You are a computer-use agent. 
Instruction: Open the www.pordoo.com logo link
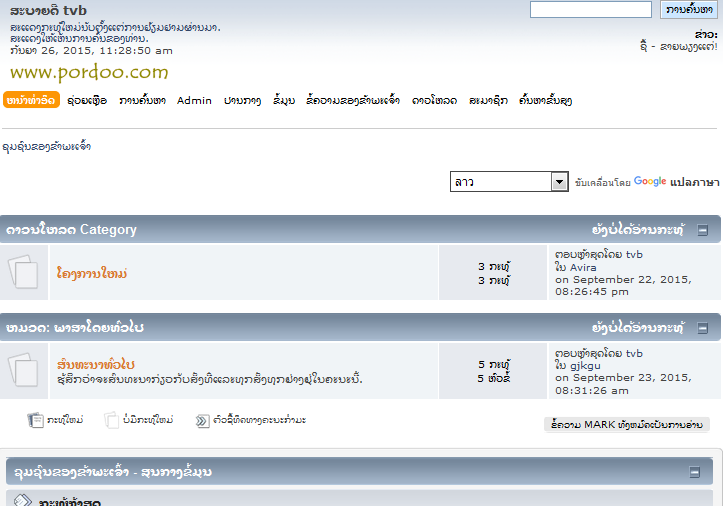point(89,72)
